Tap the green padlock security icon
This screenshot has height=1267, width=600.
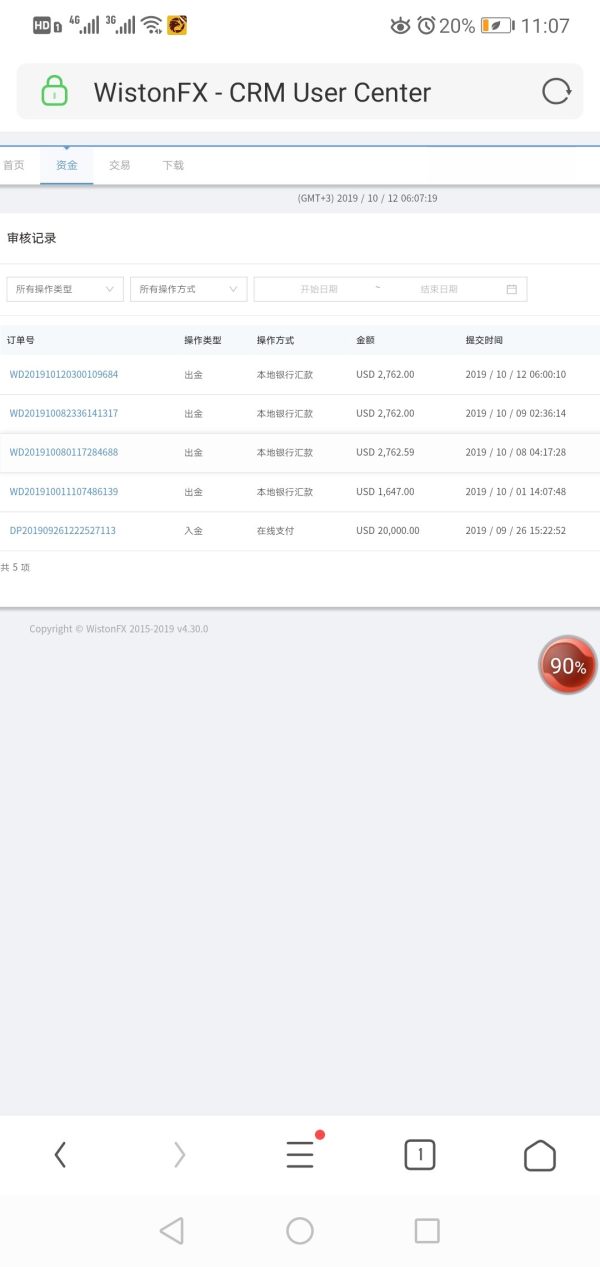[54, 92]
